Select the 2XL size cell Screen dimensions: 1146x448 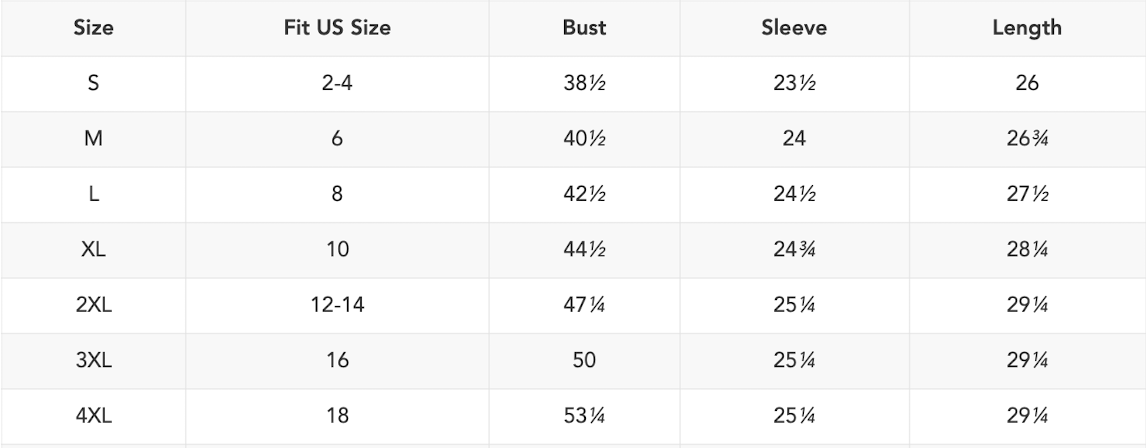point(93,306)
